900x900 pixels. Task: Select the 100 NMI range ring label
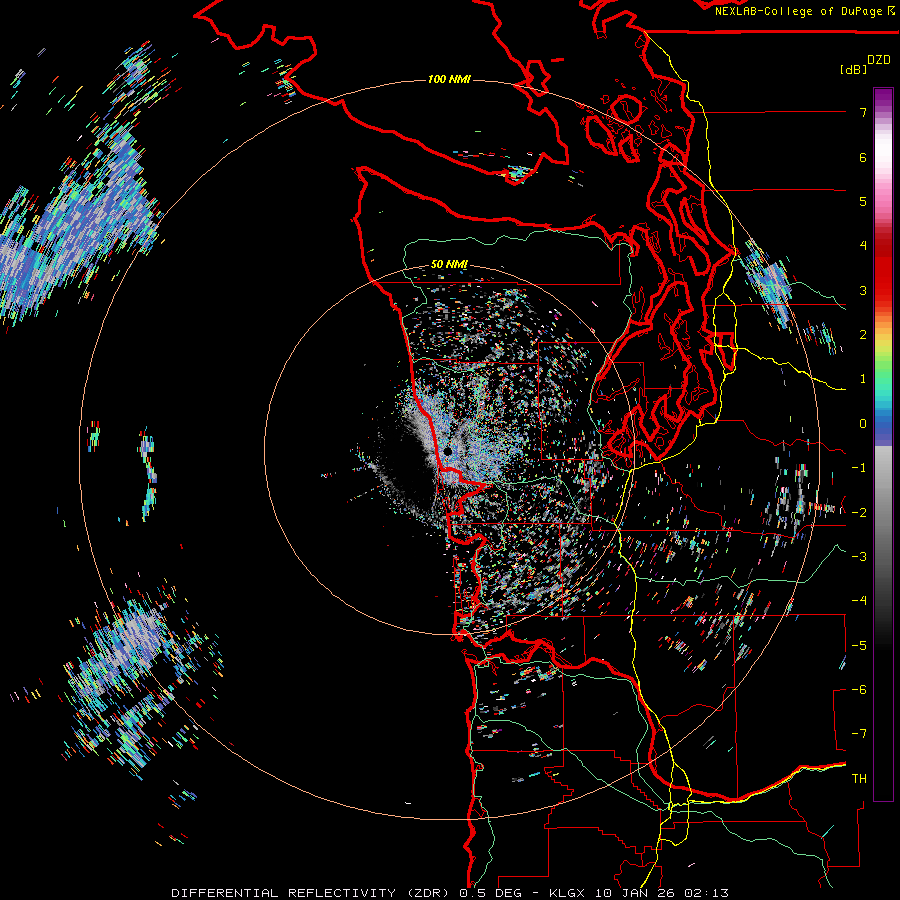coord(449,79)
